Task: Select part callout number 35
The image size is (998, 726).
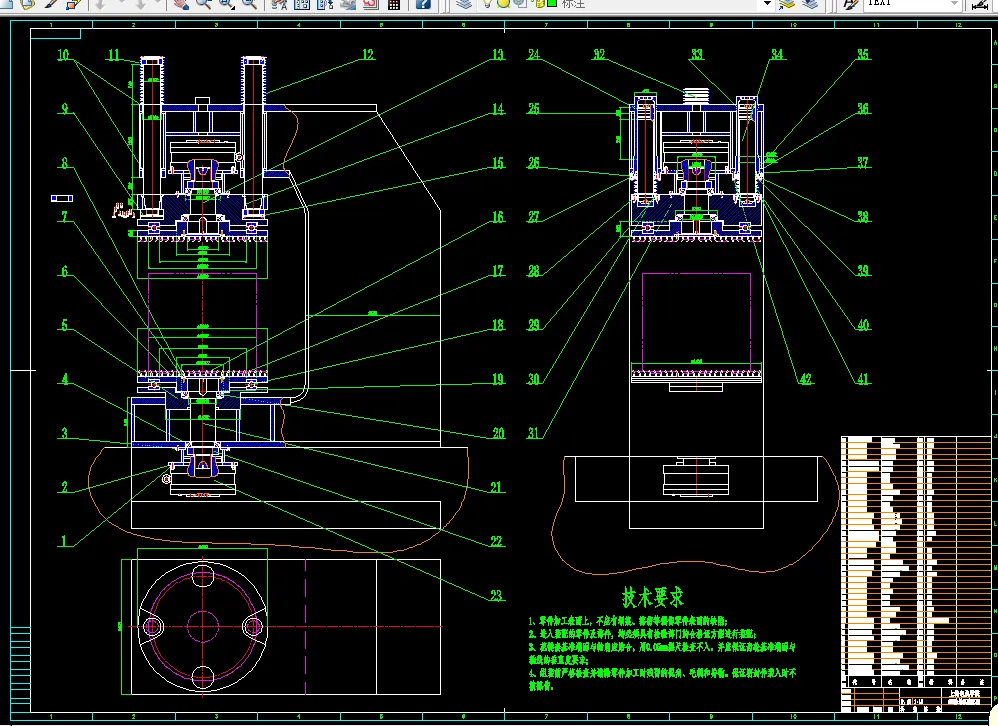Action: [x=863, y=55]
